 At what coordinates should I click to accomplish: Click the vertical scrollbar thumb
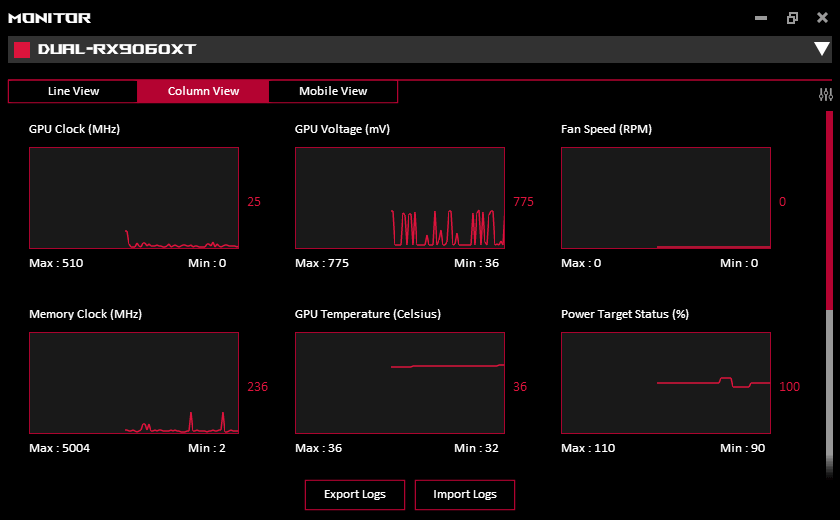click(829, 210)
